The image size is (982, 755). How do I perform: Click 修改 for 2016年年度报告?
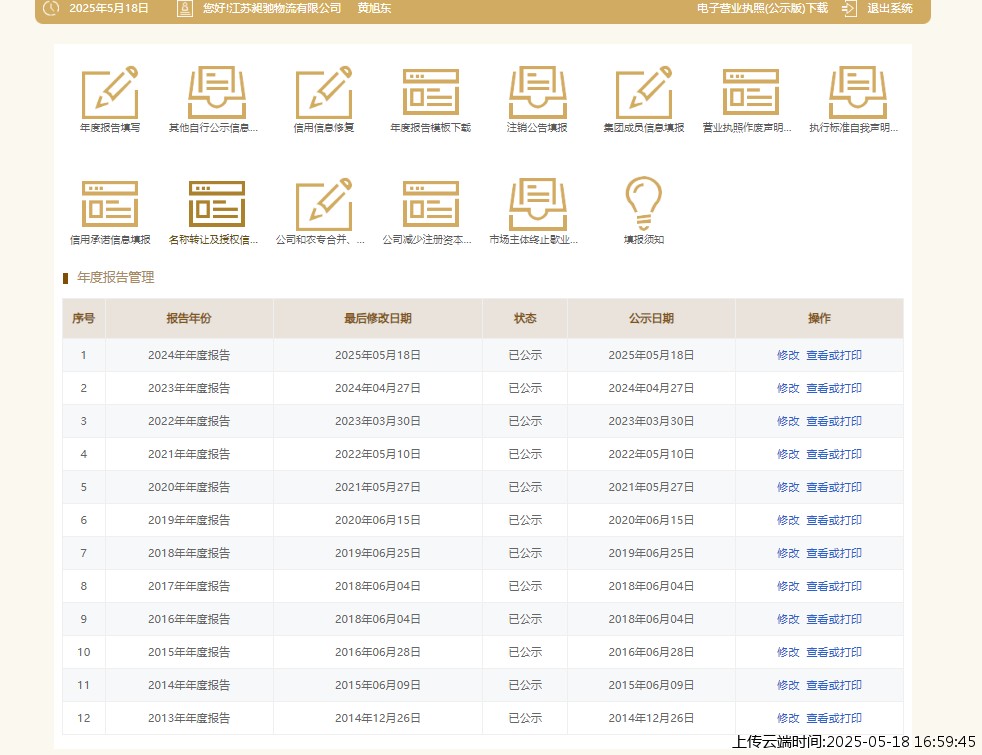coord(788,619)
